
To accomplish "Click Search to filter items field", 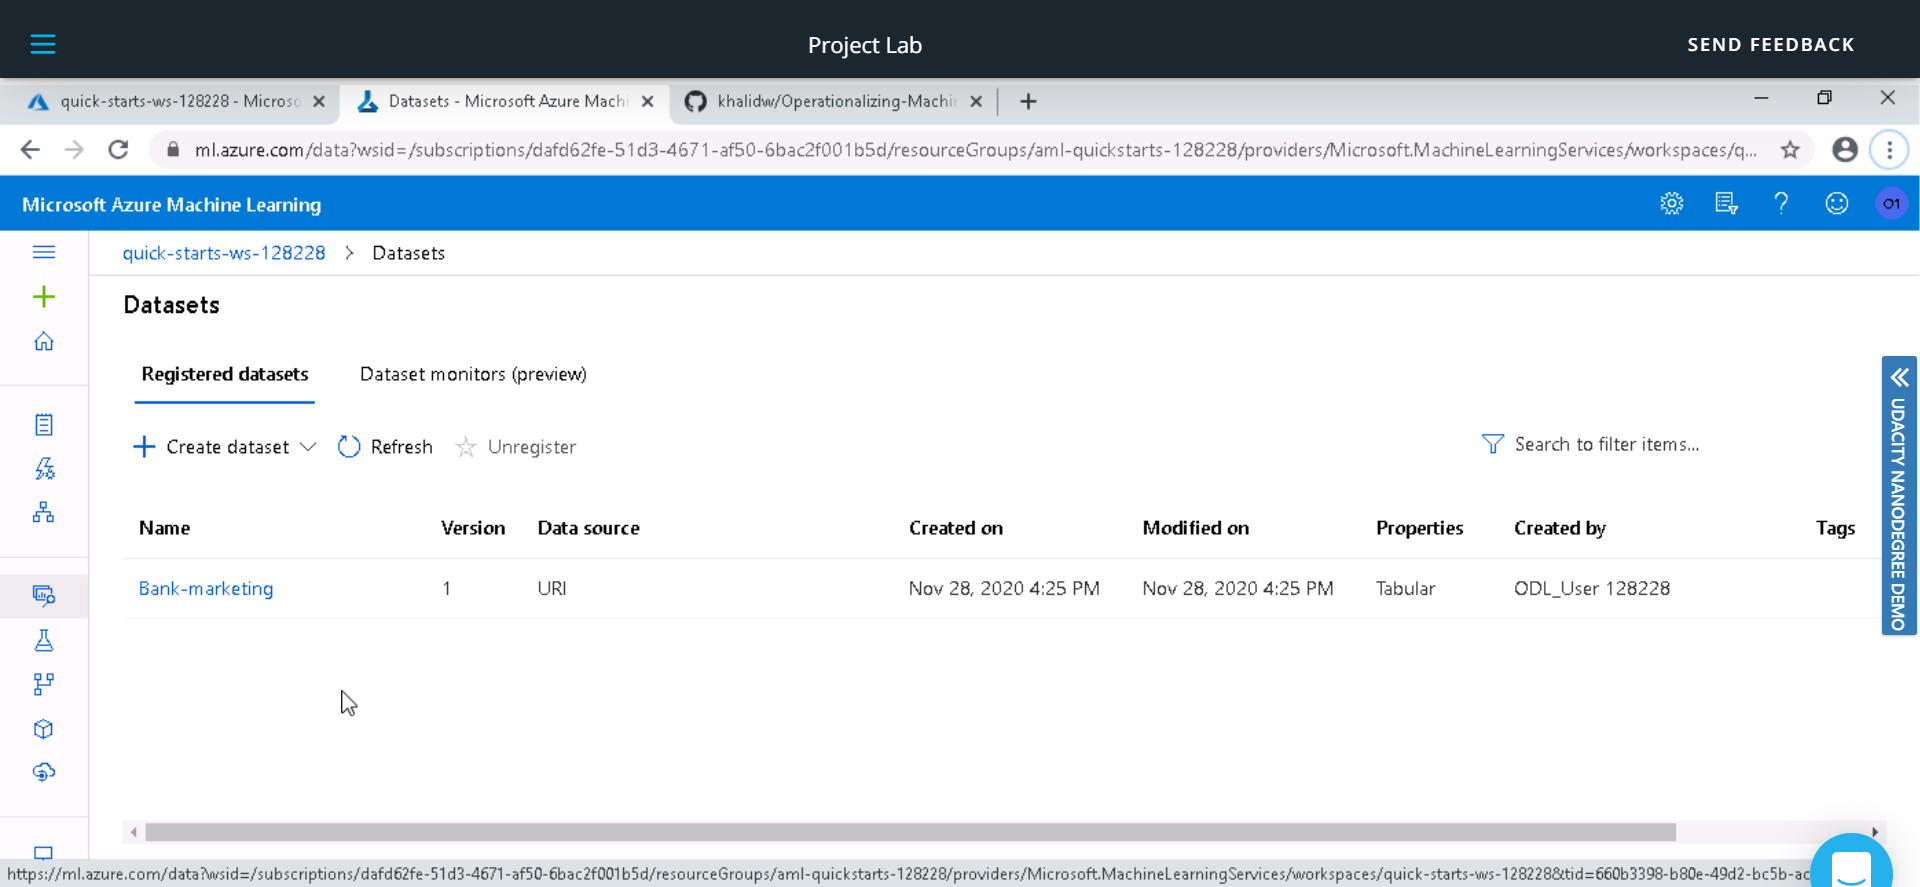I will (1606, 444).
